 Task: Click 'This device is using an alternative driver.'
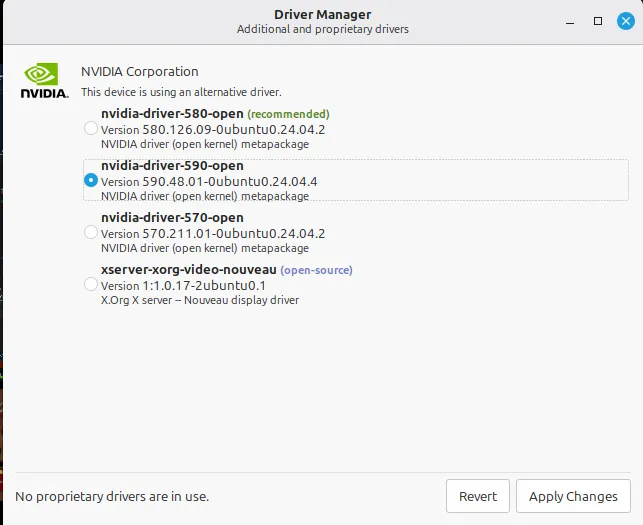(181, 92)
